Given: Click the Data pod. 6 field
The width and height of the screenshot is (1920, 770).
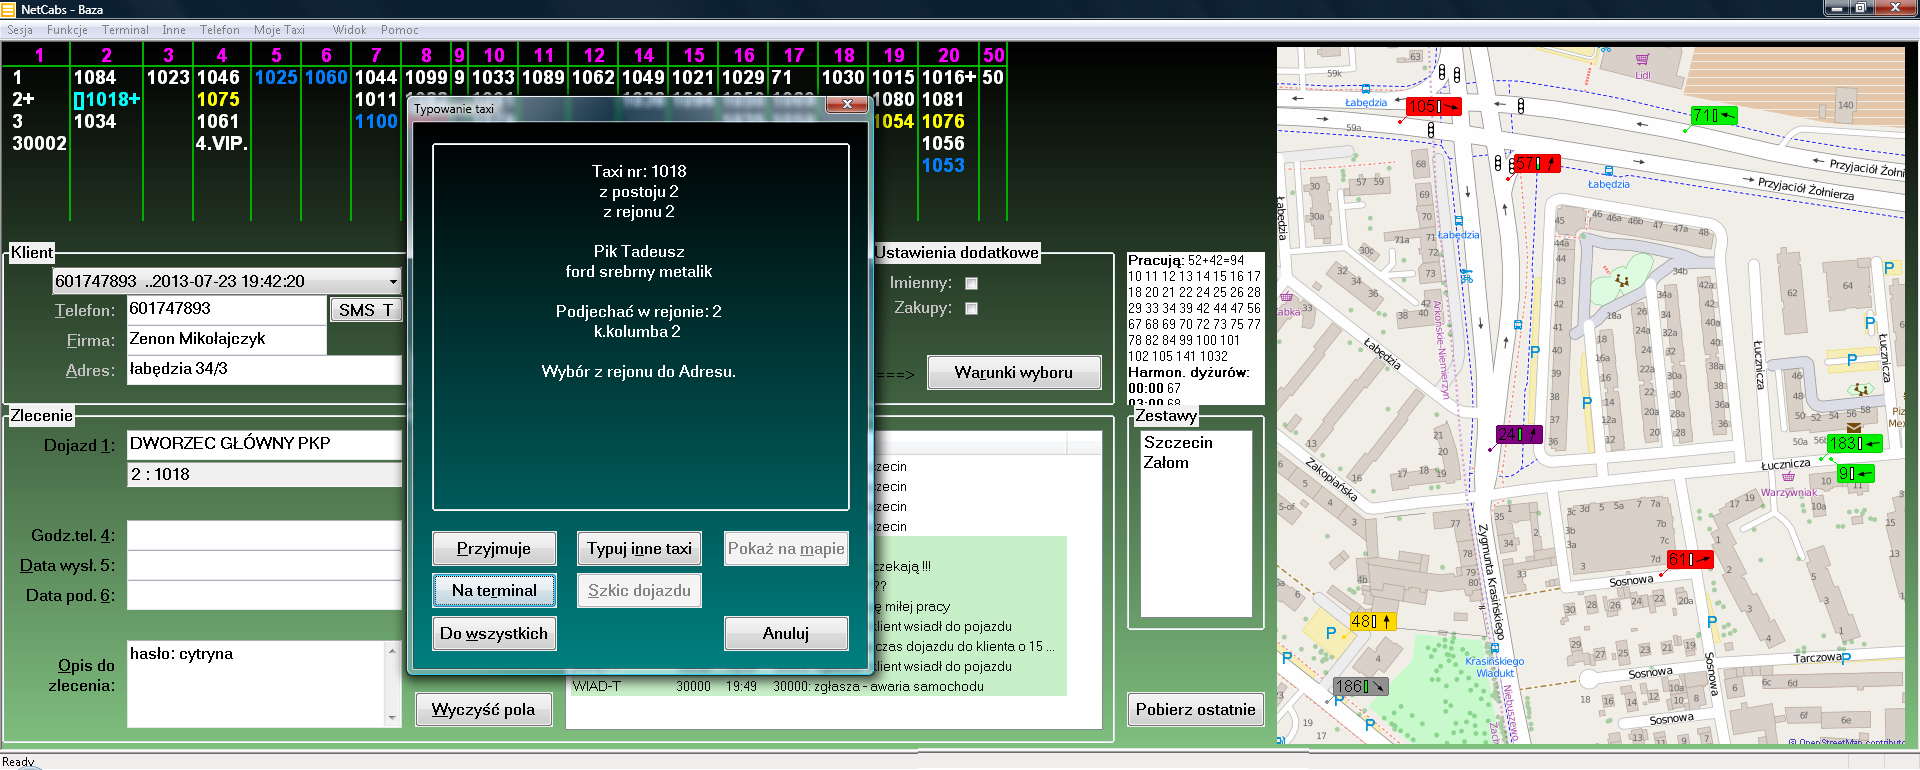Looking at the screenshot, I should pos(264,596).
